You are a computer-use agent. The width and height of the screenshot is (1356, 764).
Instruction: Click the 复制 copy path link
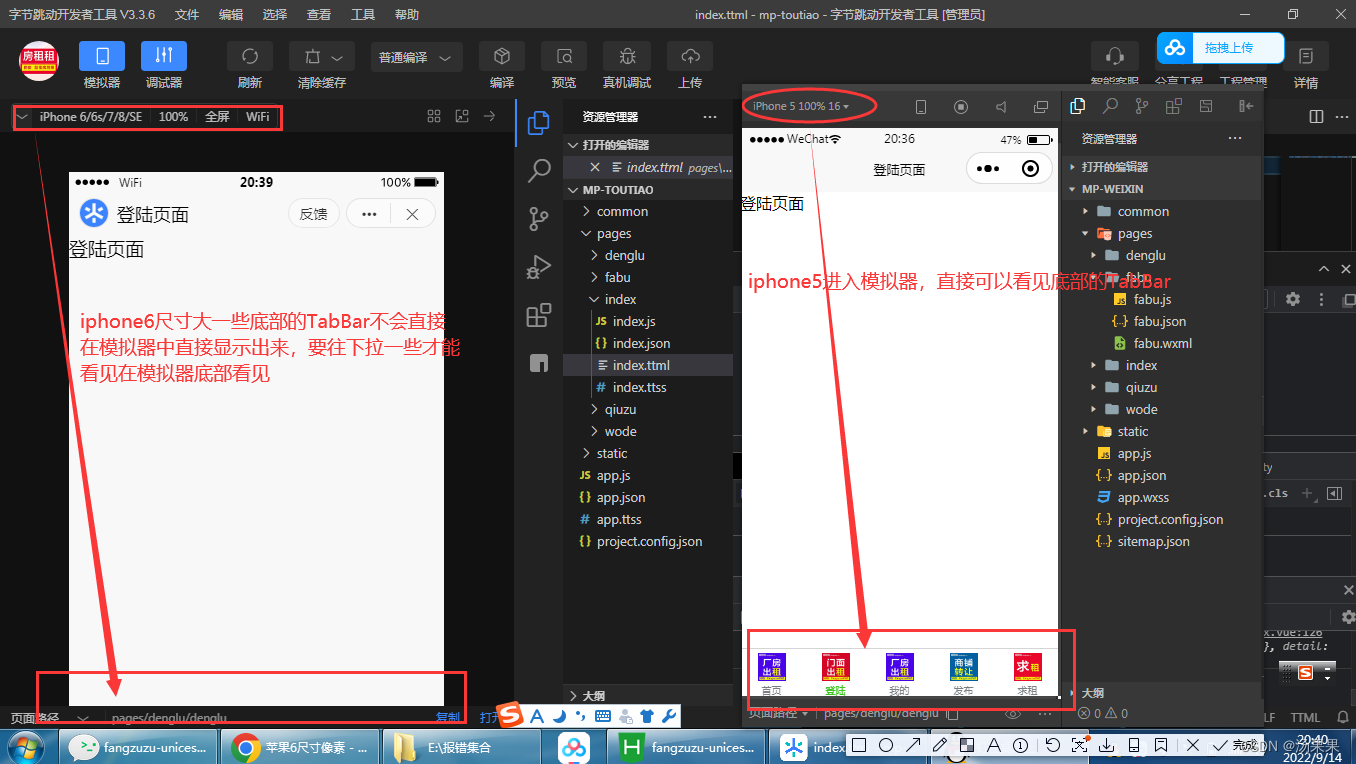pos(448,717)
